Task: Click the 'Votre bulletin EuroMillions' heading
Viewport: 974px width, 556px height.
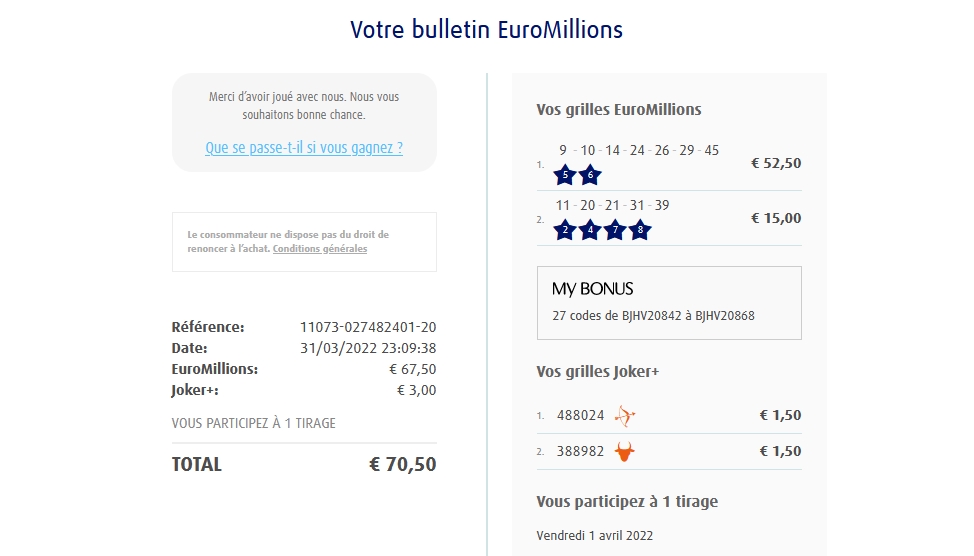Action: click(x=487, y=30)
